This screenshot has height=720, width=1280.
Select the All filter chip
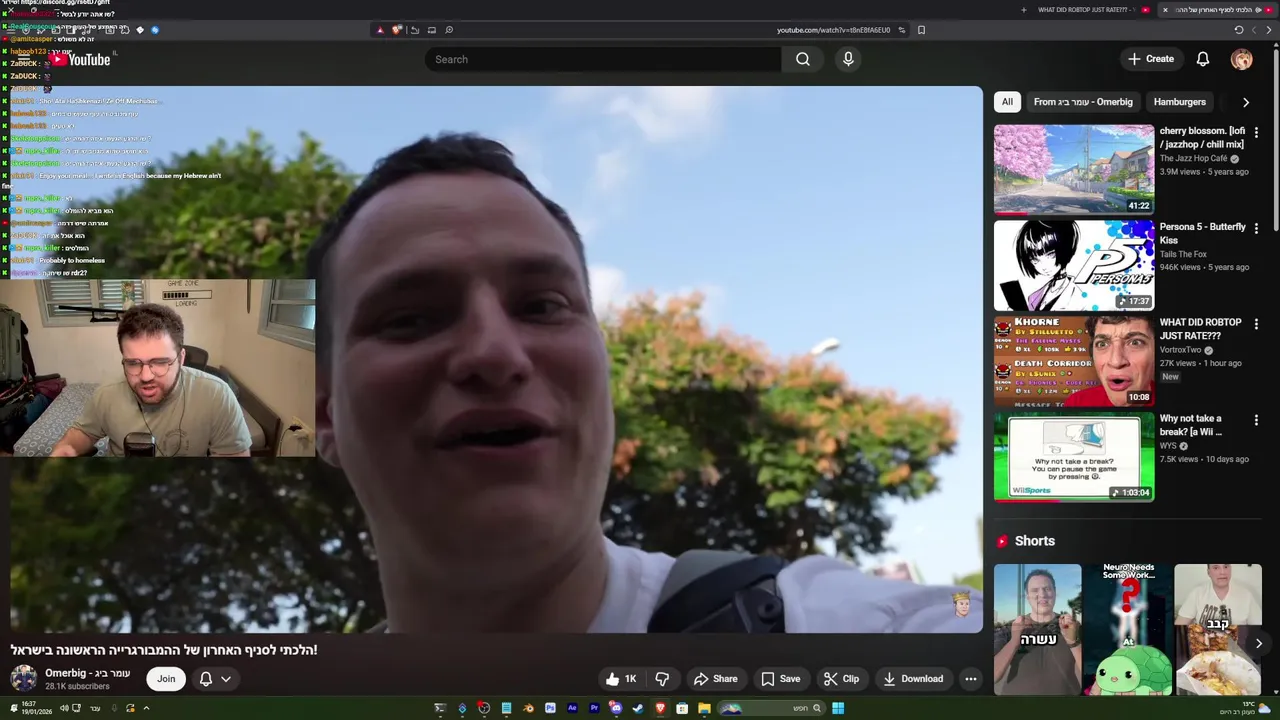tap(1007, 102)
